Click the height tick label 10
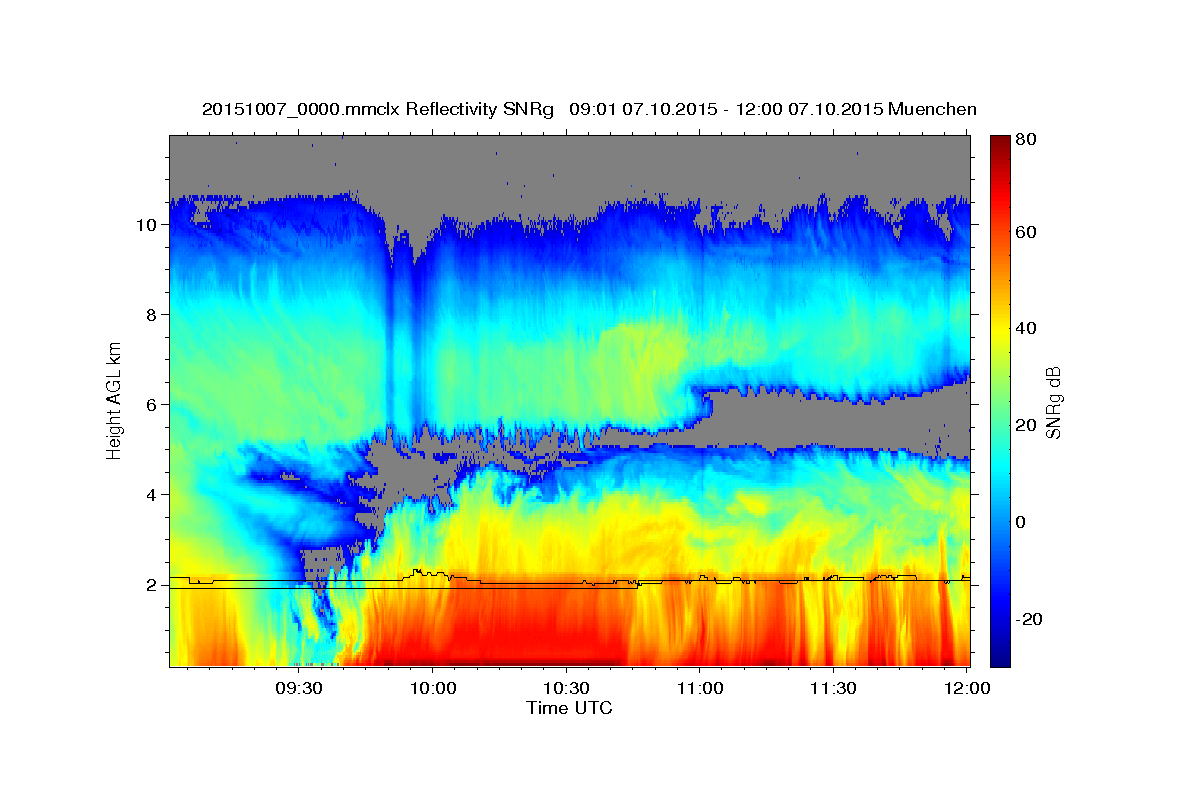The image size is (1200, 800). tap(146, 225)
